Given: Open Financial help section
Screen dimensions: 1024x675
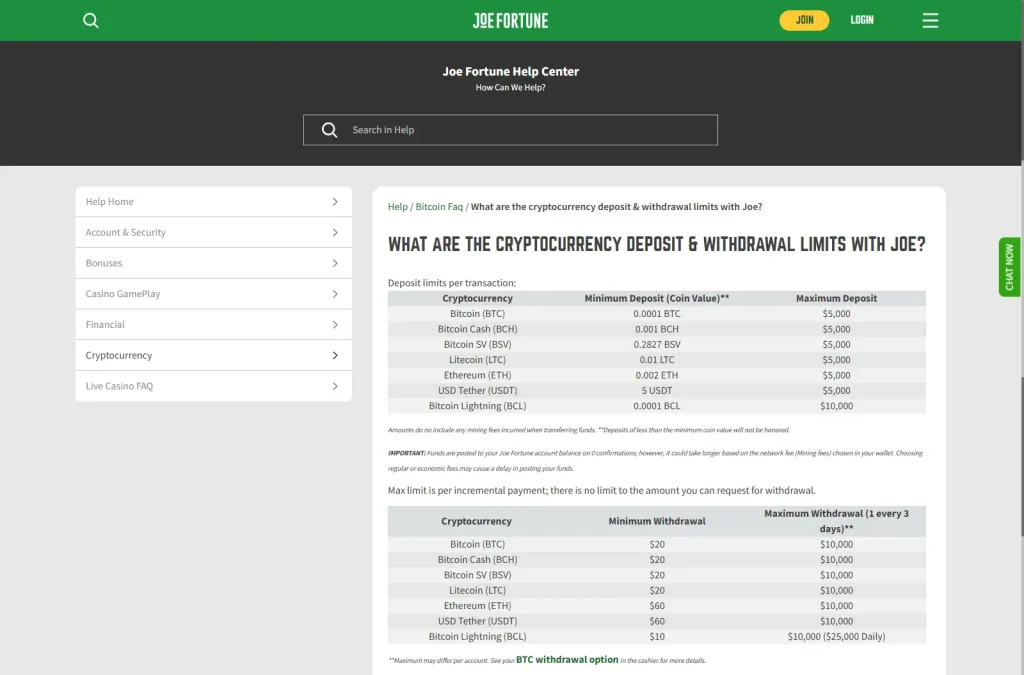Looking at the screenshot, I should click(214, 324).
